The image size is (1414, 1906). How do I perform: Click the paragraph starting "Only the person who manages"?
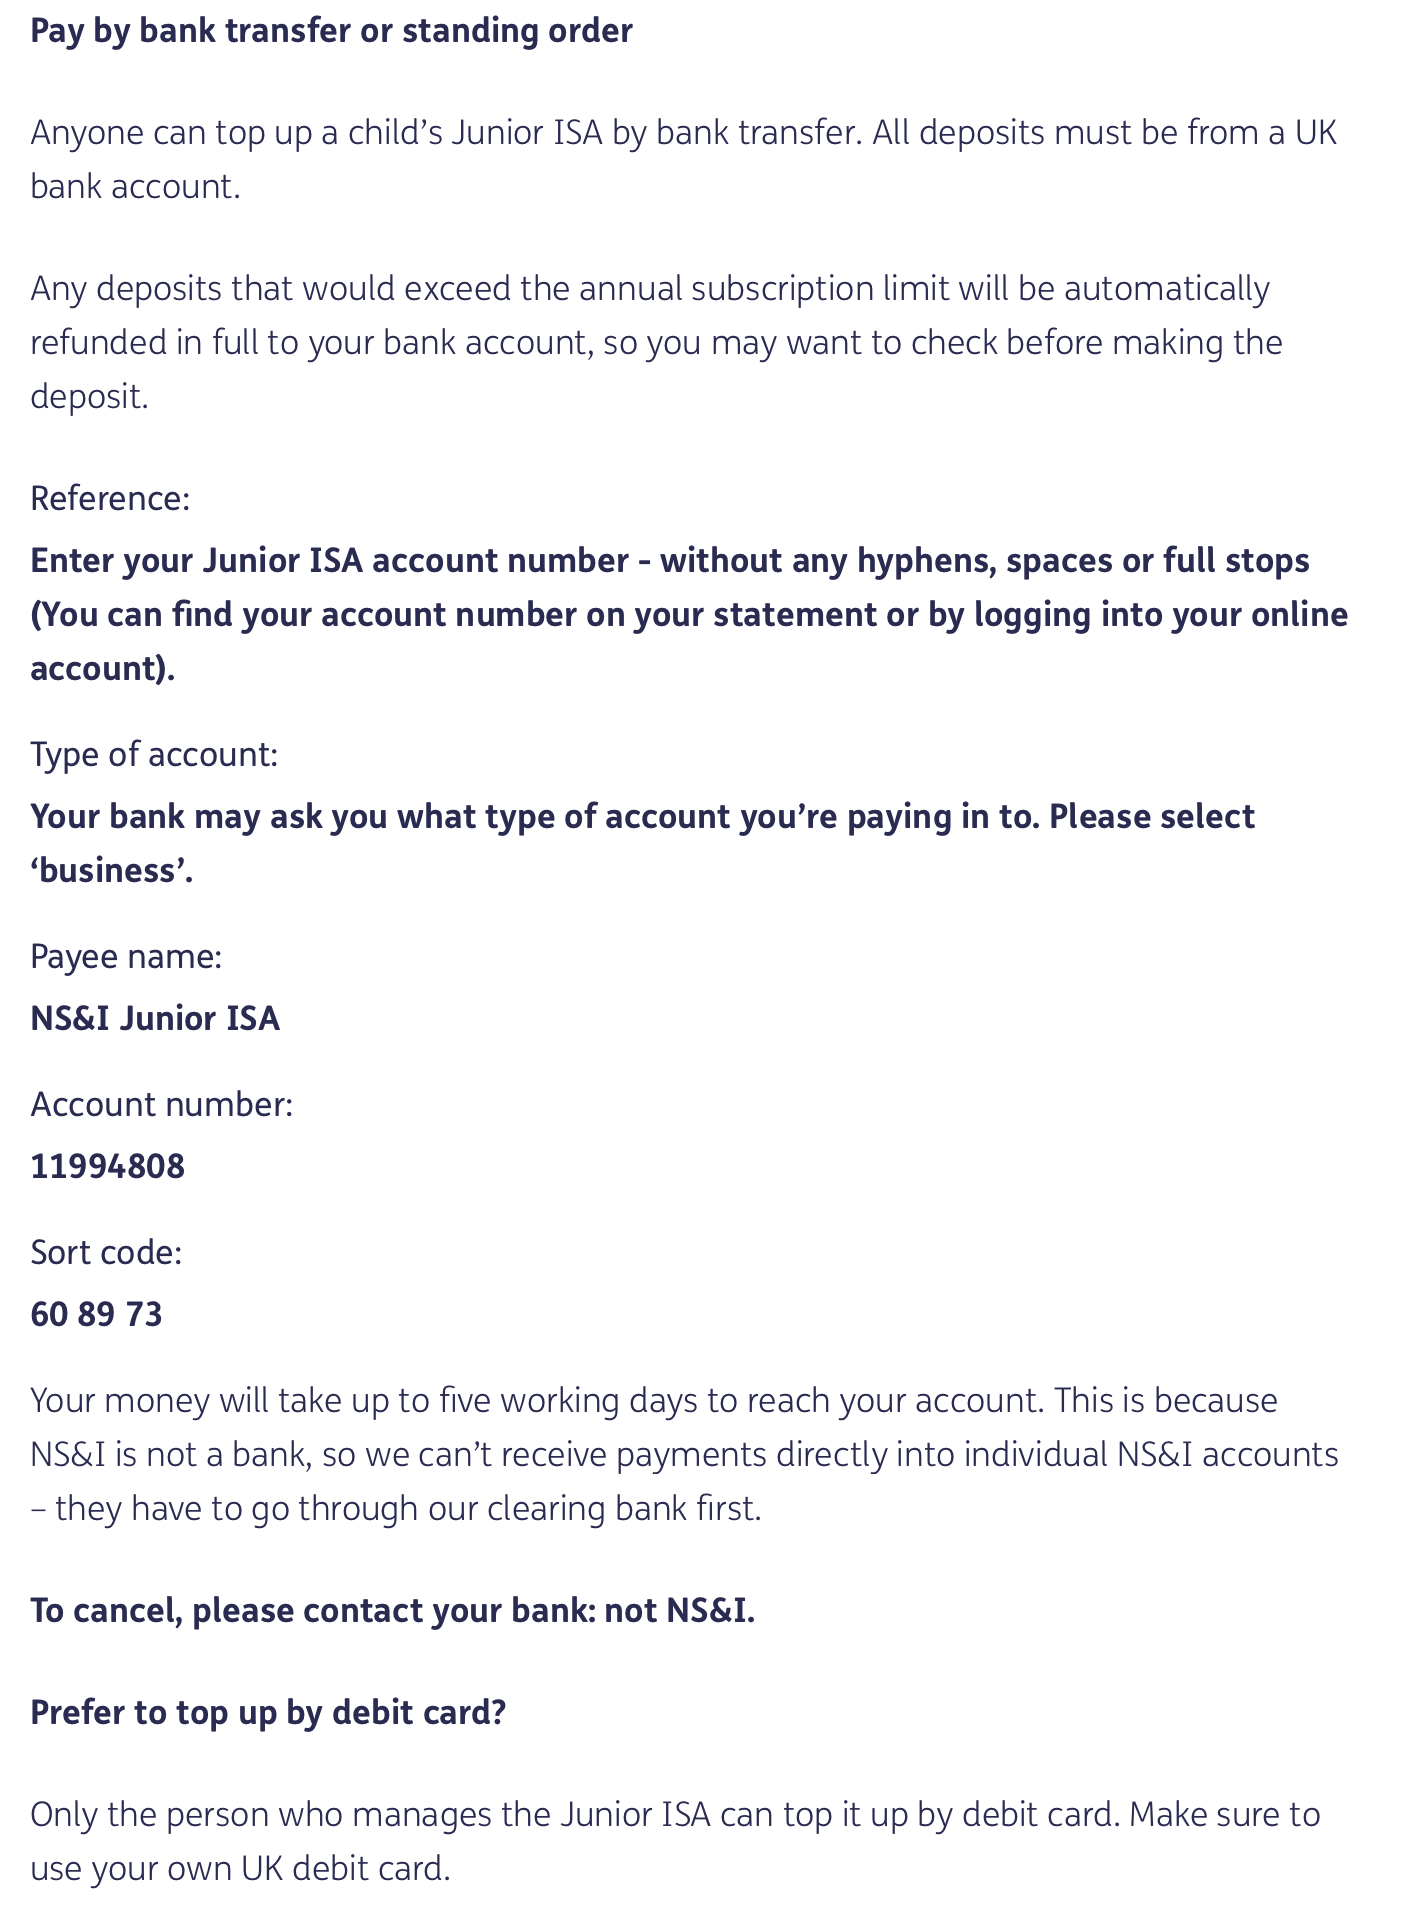[675, 1840]
